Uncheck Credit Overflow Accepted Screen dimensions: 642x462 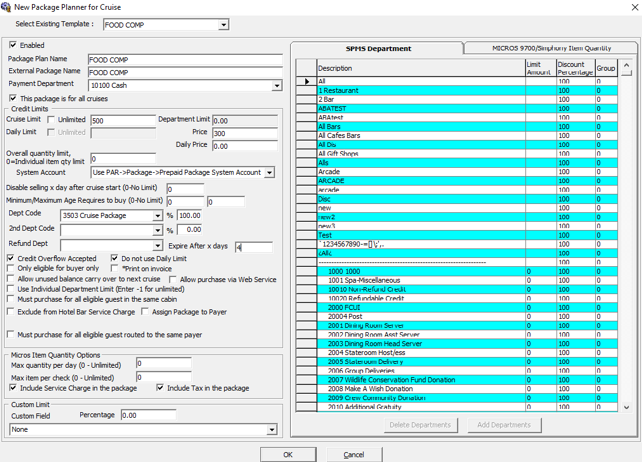[x=11, y=258]
